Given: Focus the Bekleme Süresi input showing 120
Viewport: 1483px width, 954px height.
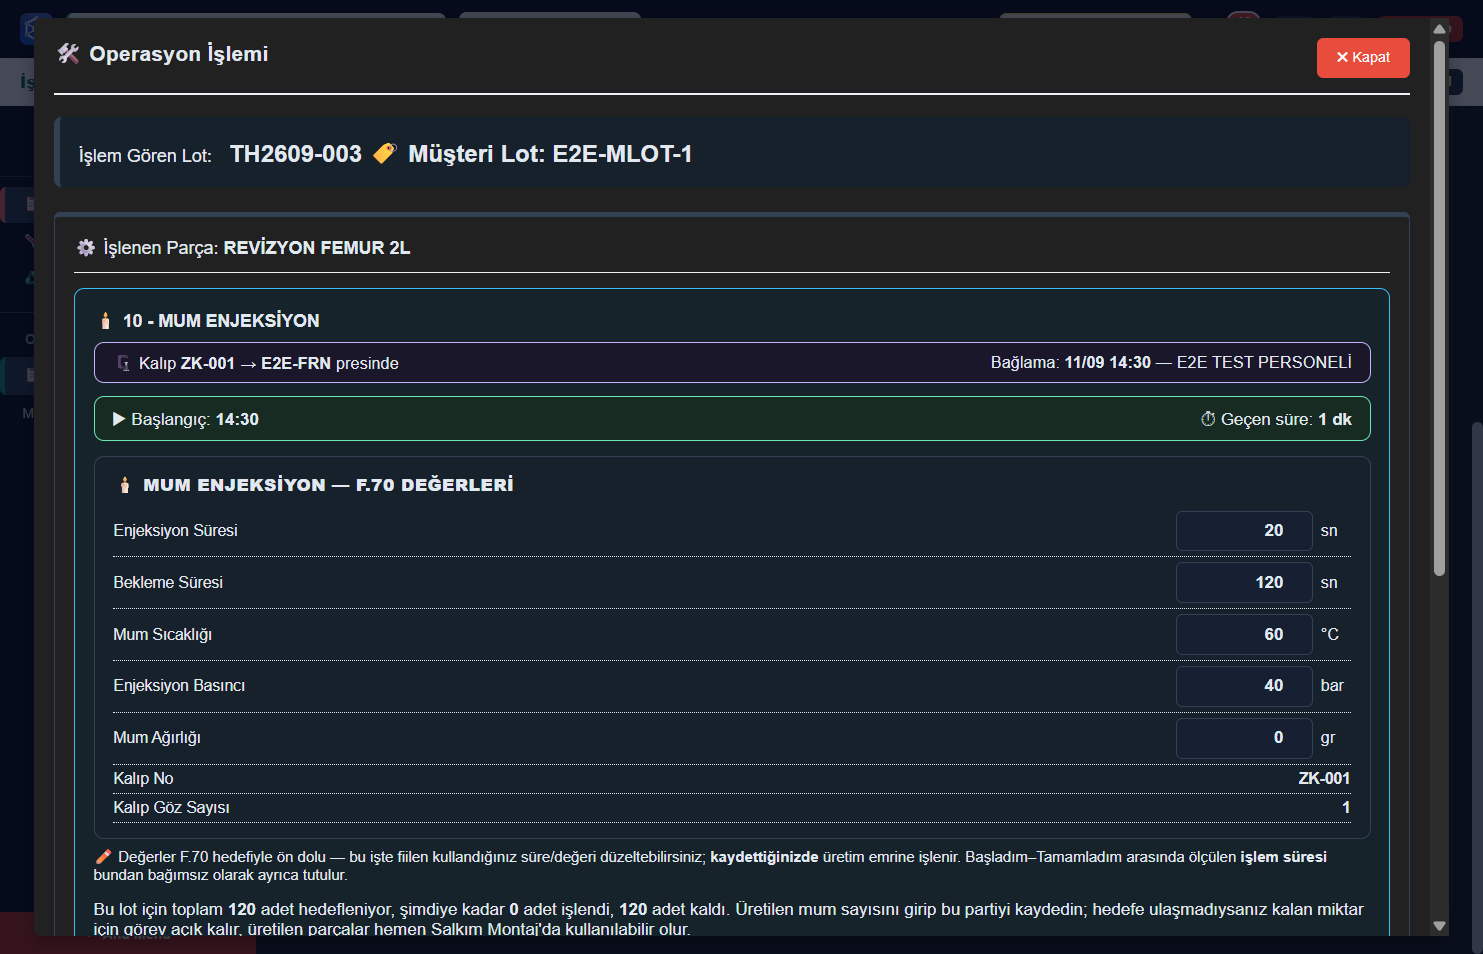Looking at the screenshot, I should click(1244, 583).
